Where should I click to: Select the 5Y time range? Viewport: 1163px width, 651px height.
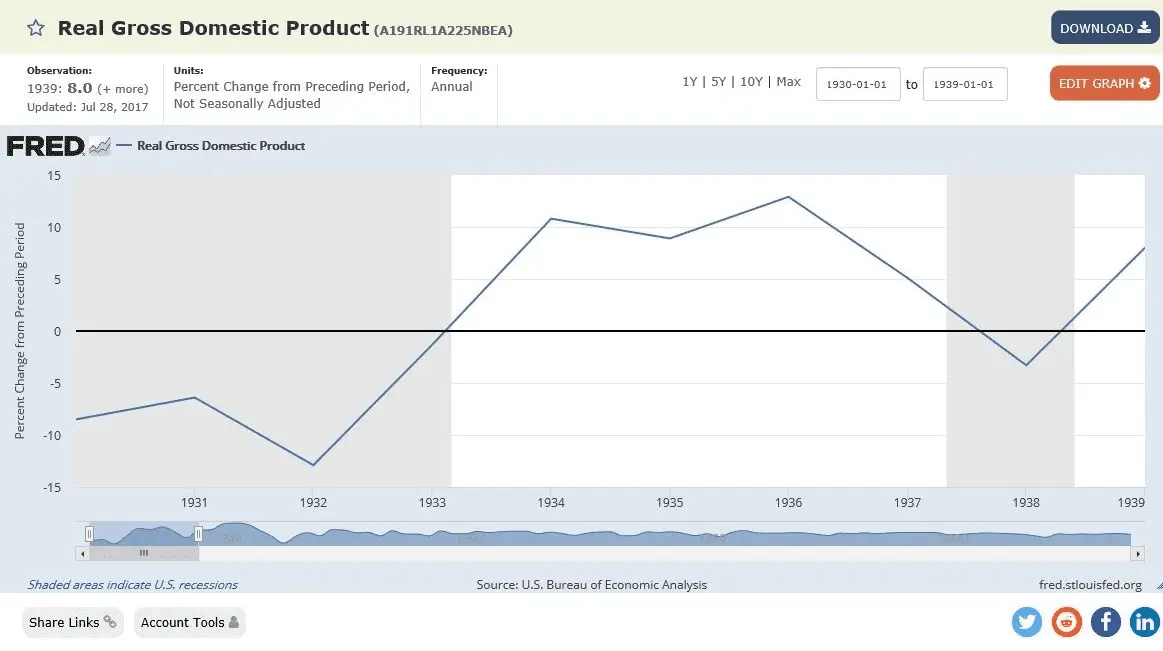point(718,82)
